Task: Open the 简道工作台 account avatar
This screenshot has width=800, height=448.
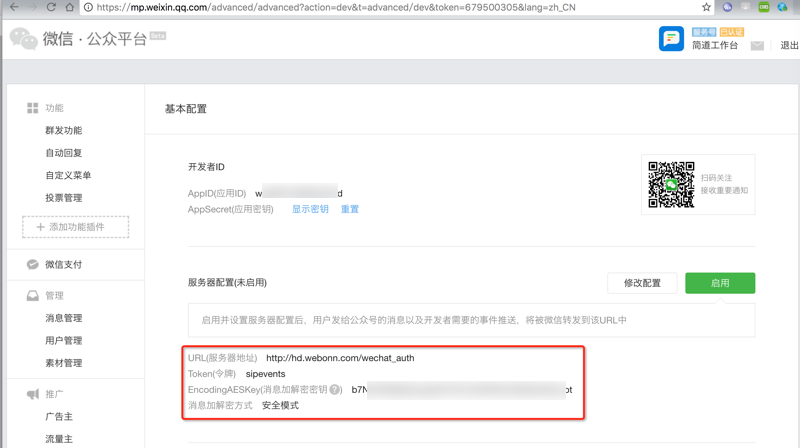Action: [671, 39]
